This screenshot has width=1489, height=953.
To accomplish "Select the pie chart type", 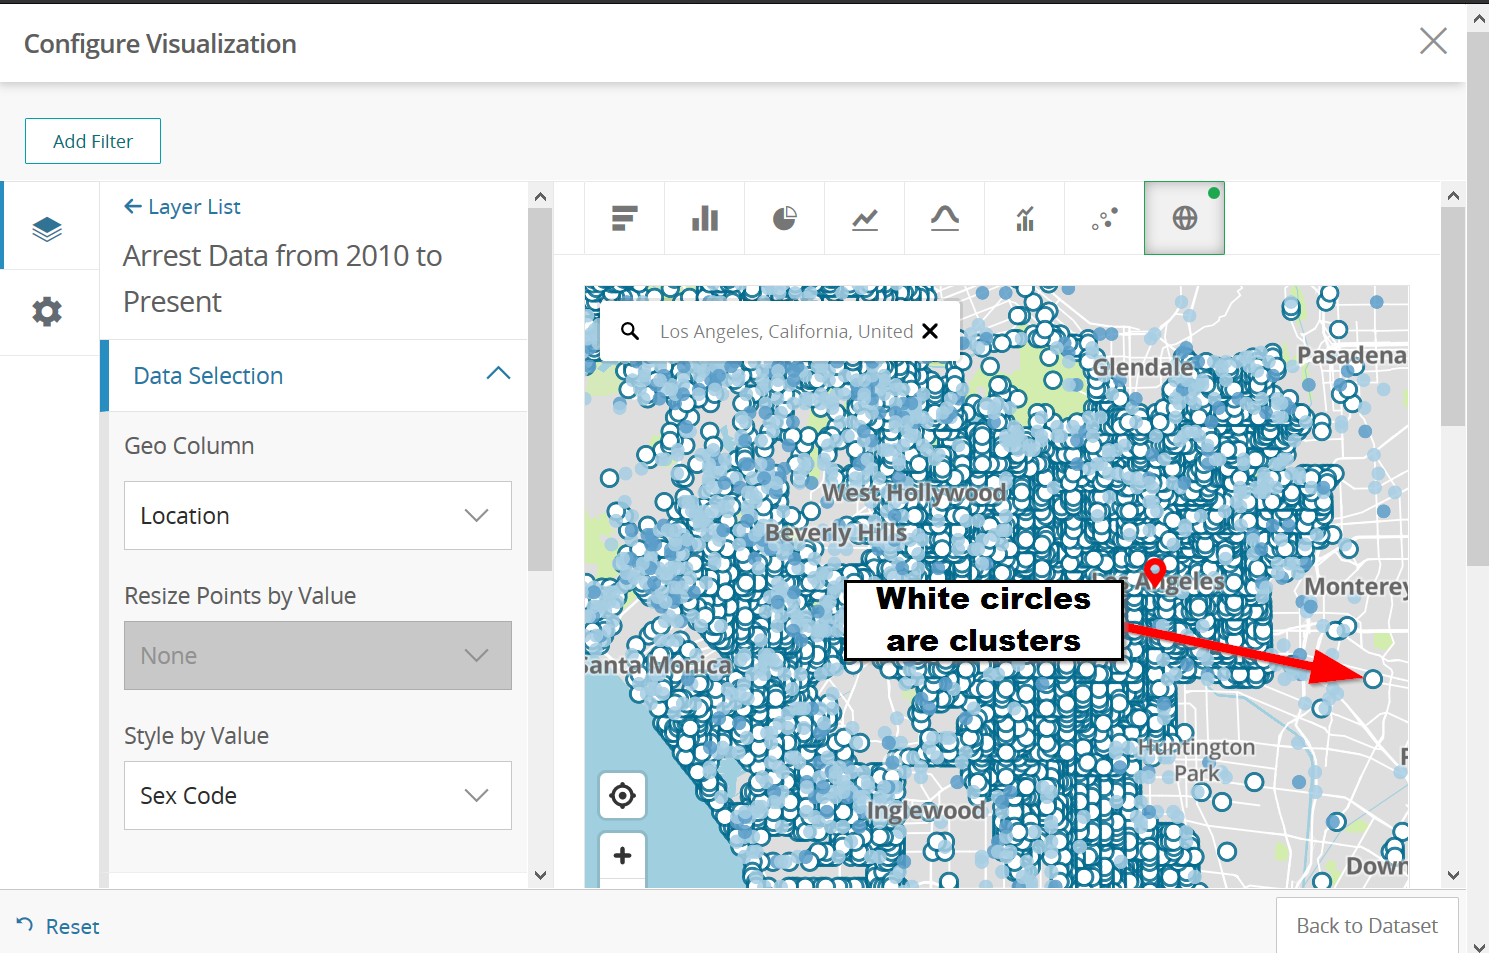I will pos(785,218).
